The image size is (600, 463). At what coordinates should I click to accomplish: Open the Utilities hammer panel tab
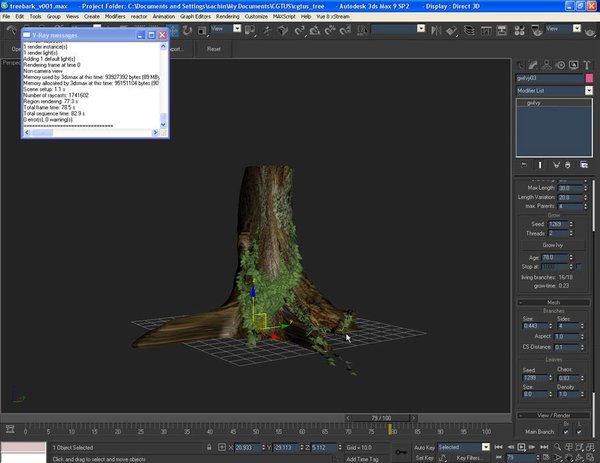point(587,64)
